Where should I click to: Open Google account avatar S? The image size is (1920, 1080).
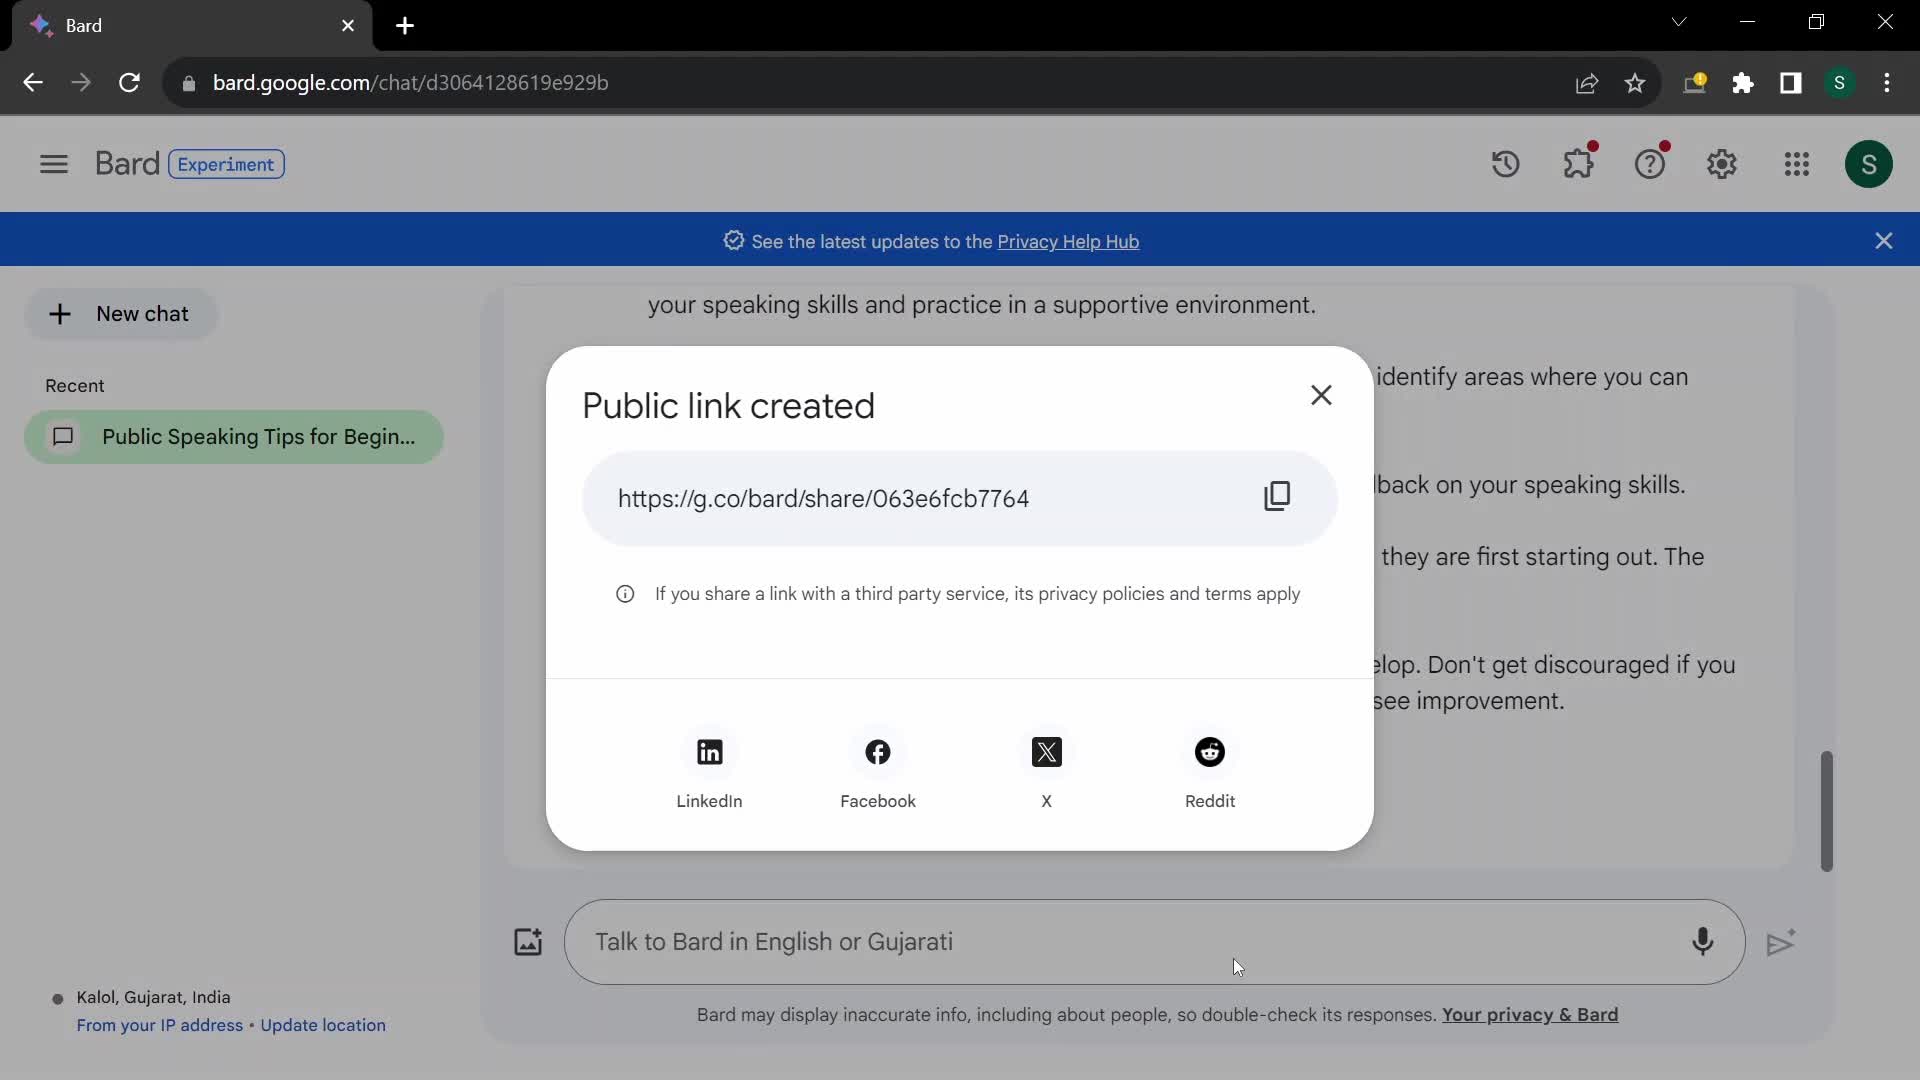tap(1868, 164)
